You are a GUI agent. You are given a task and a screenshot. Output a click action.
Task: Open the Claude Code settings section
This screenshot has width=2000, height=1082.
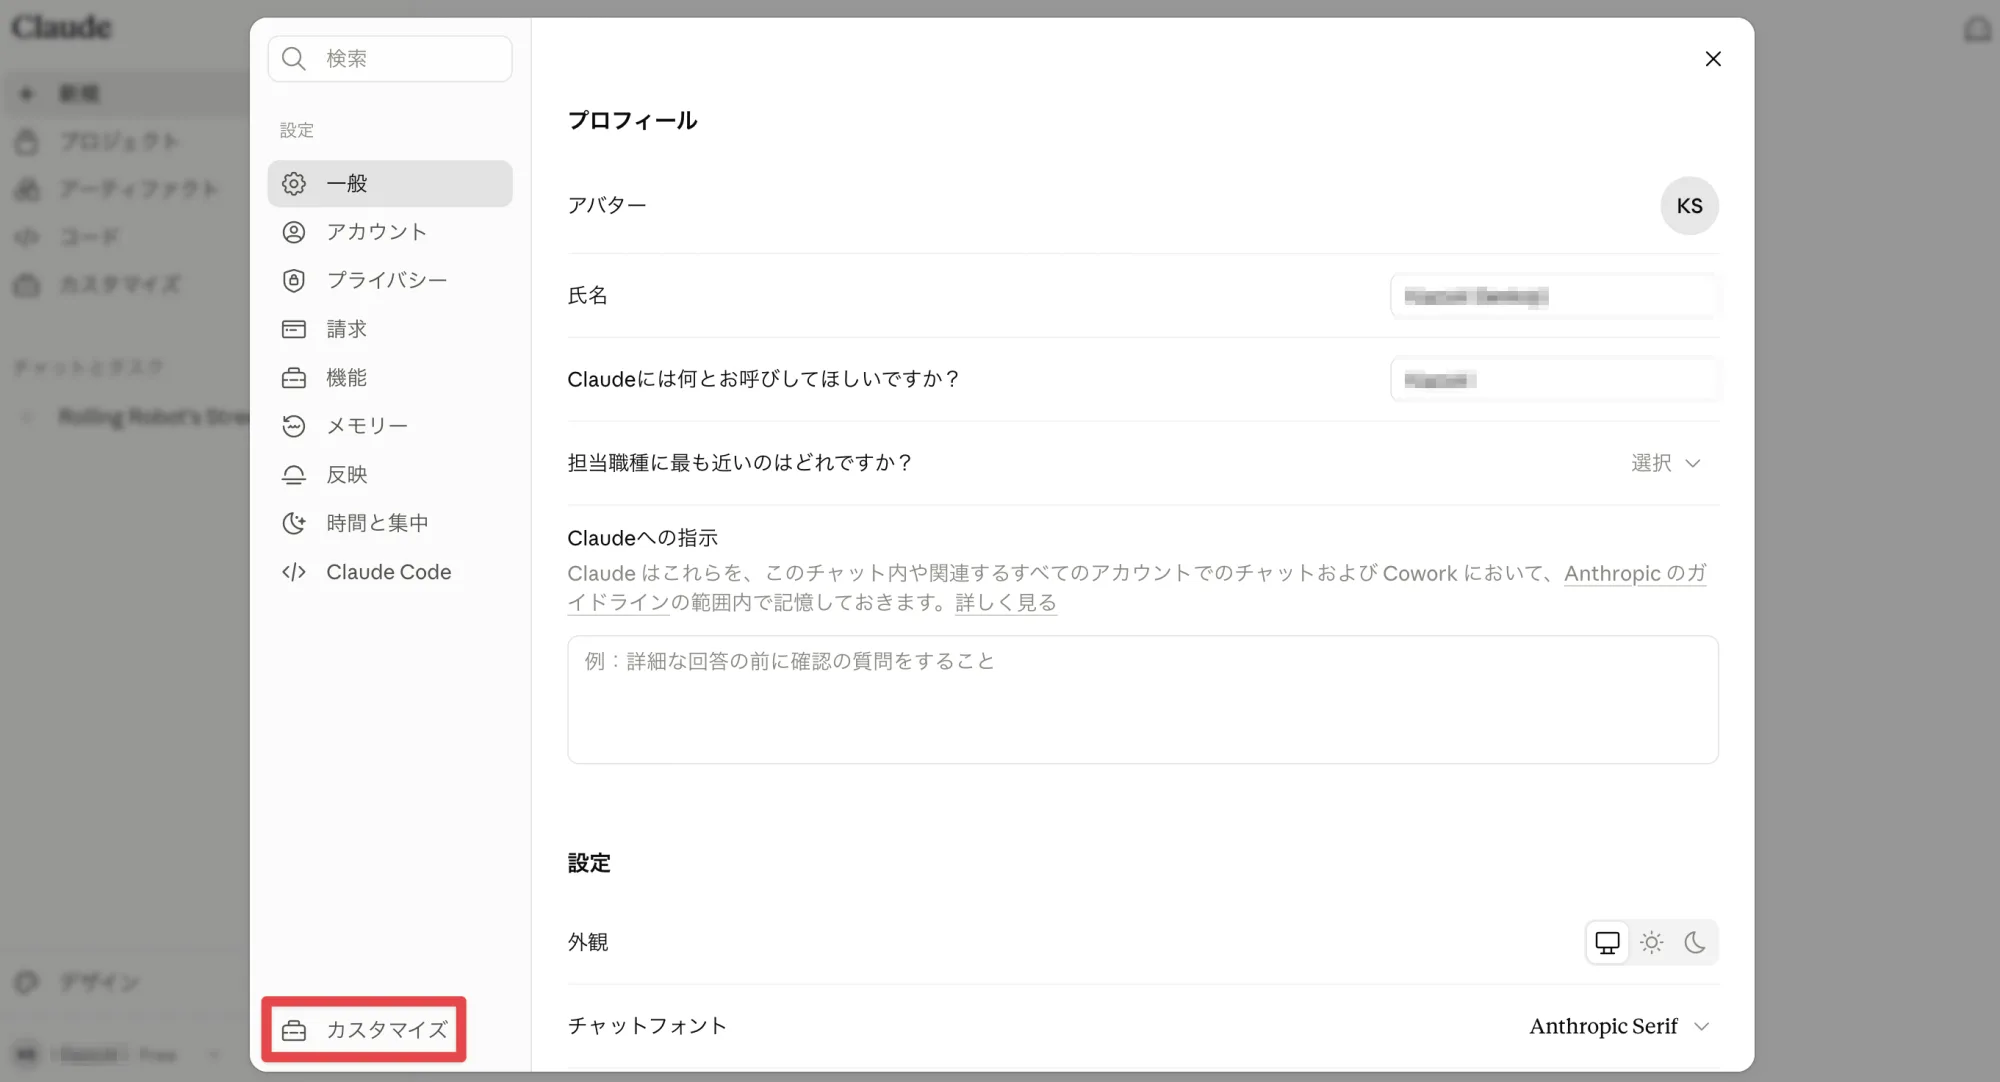point(390,572)
